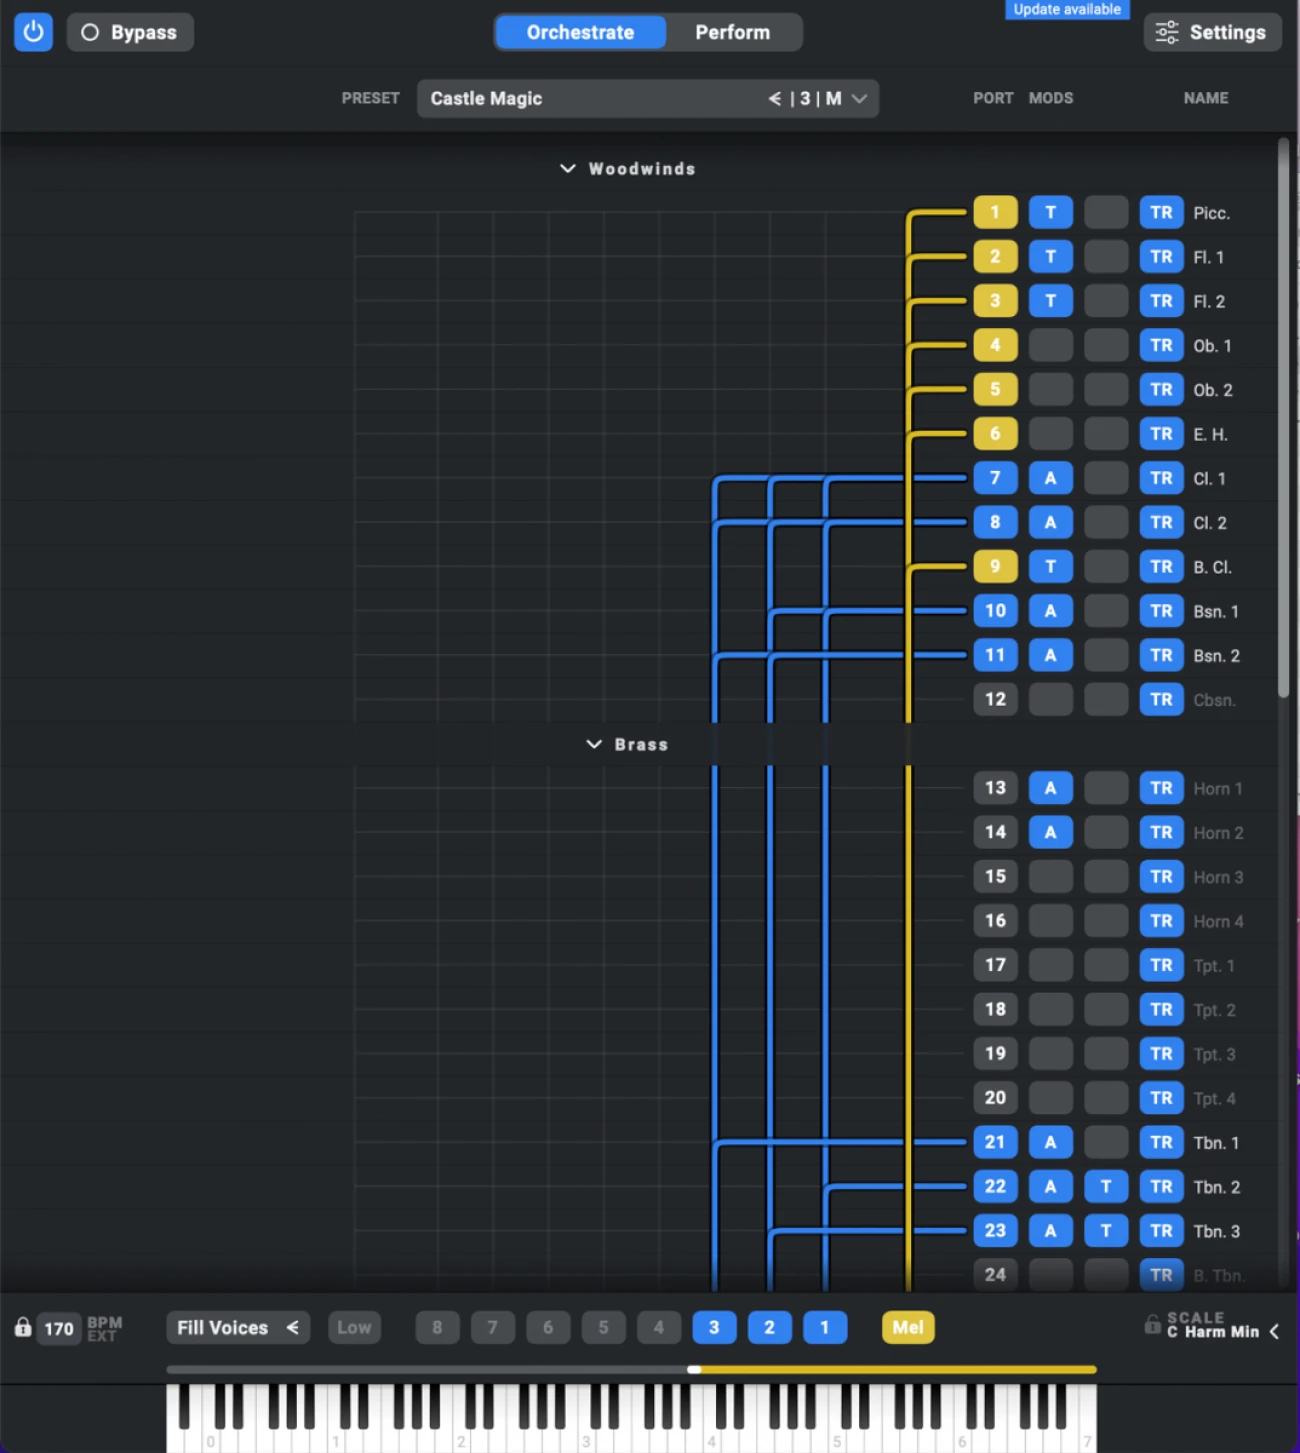Image resolution: width=1300 pixels, height=1453 pixels.
Task: Open the Castle Magic preset dropdown
Action: point(858,98)
